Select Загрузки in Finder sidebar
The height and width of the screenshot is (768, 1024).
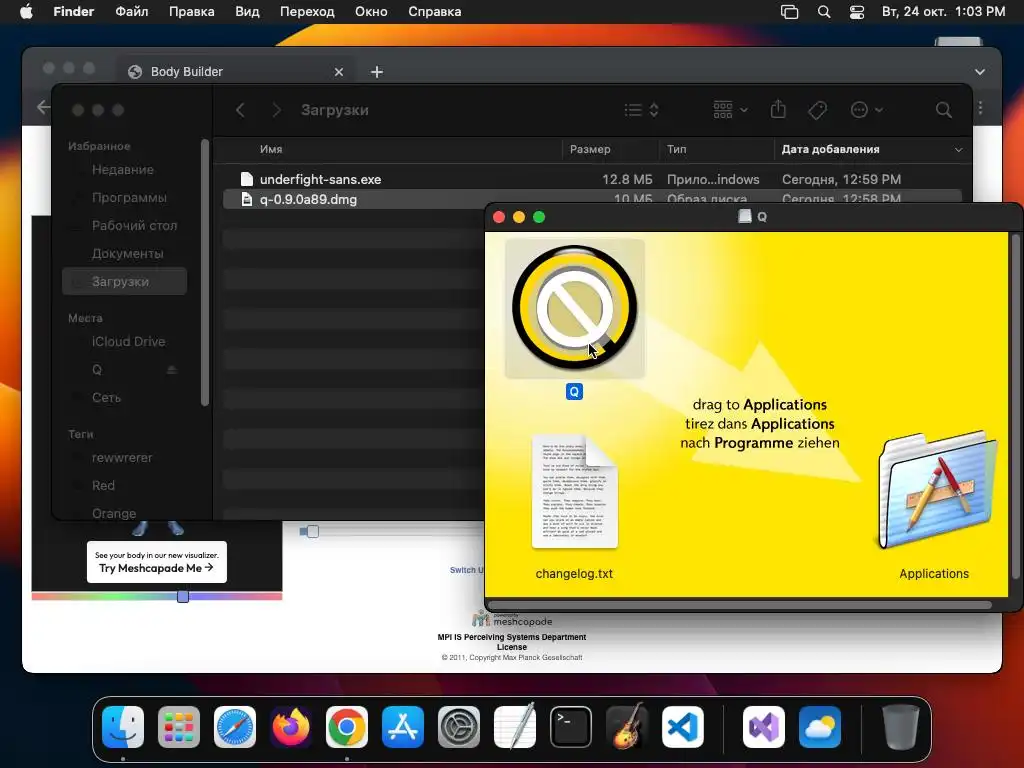(x=124, y=281)
